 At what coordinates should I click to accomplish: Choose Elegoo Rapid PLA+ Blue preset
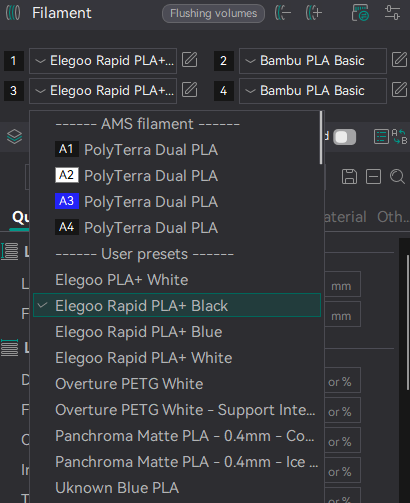pyautogui.click(x=177, y=332)
